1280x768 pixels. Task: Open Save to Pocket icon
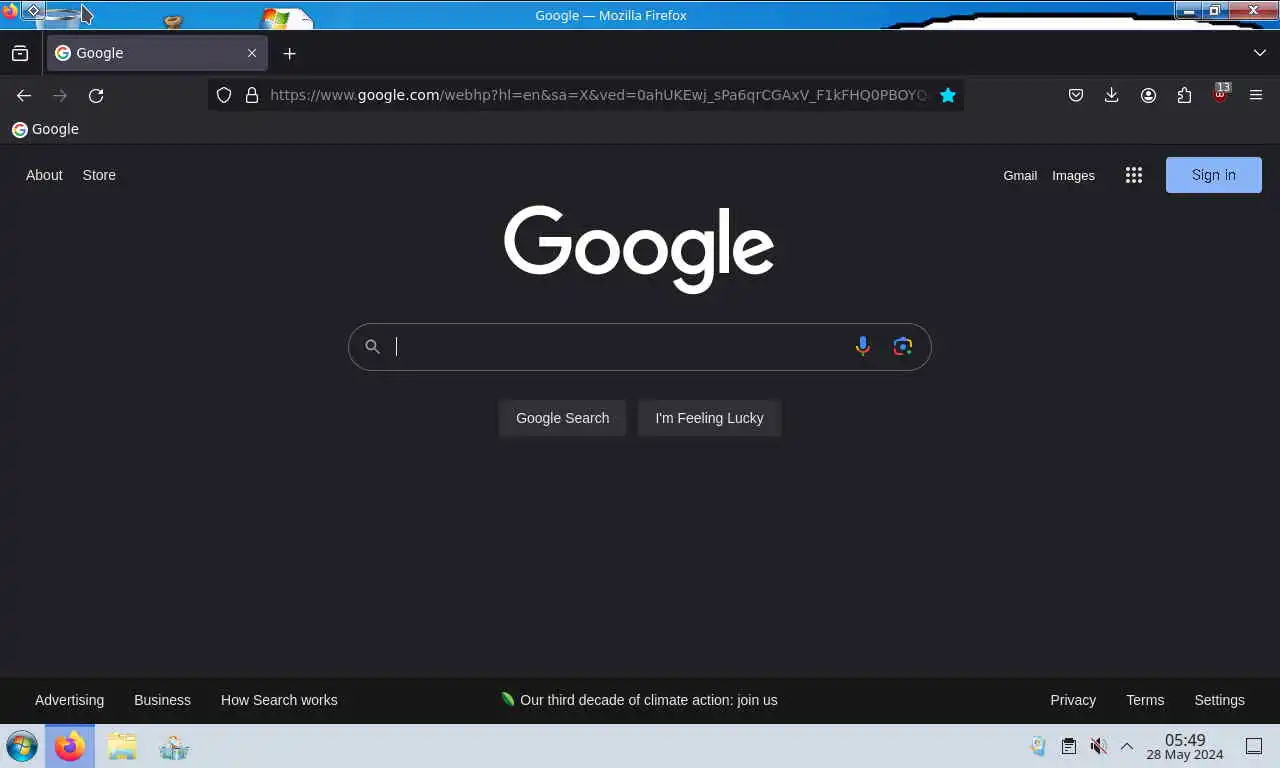point(1076,95)
